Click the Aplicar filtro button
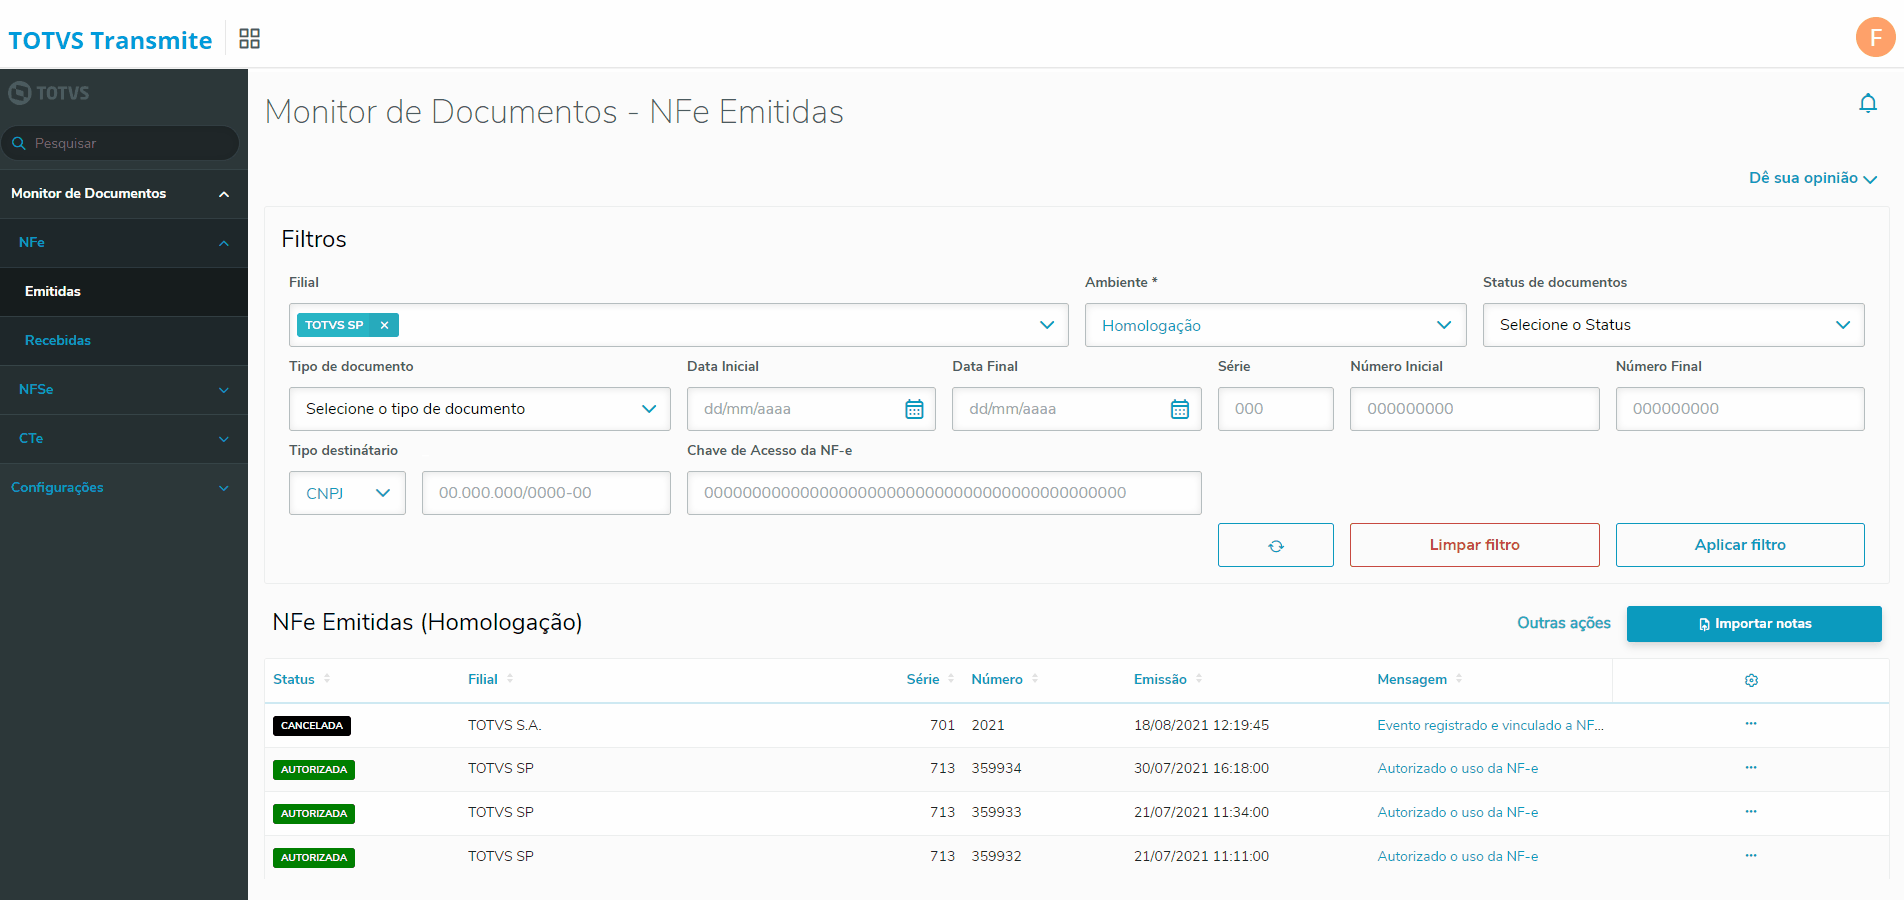 (x=1740, y=545)
